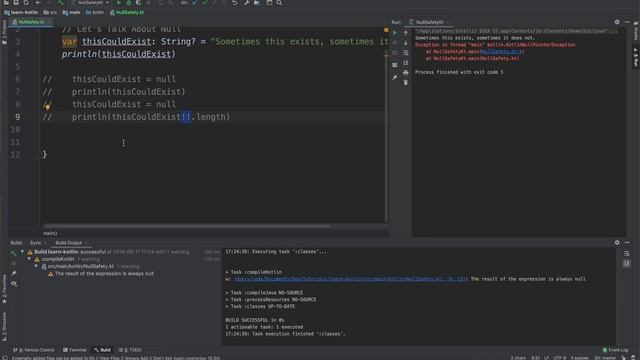The image size is (640, 360).
Task: Collapse src/main/kotlin/NullSafety.kt tree node
Action: [36, 267]
